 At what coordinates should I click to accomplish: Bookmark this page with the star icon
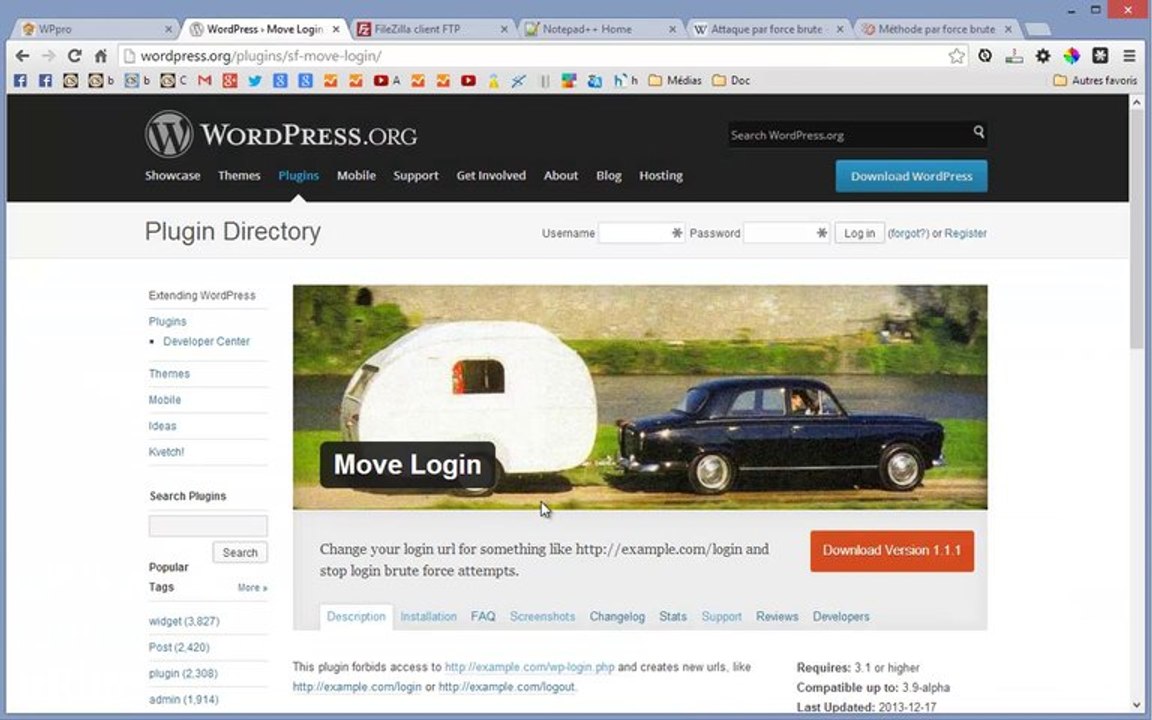click(x=956, y=56)
